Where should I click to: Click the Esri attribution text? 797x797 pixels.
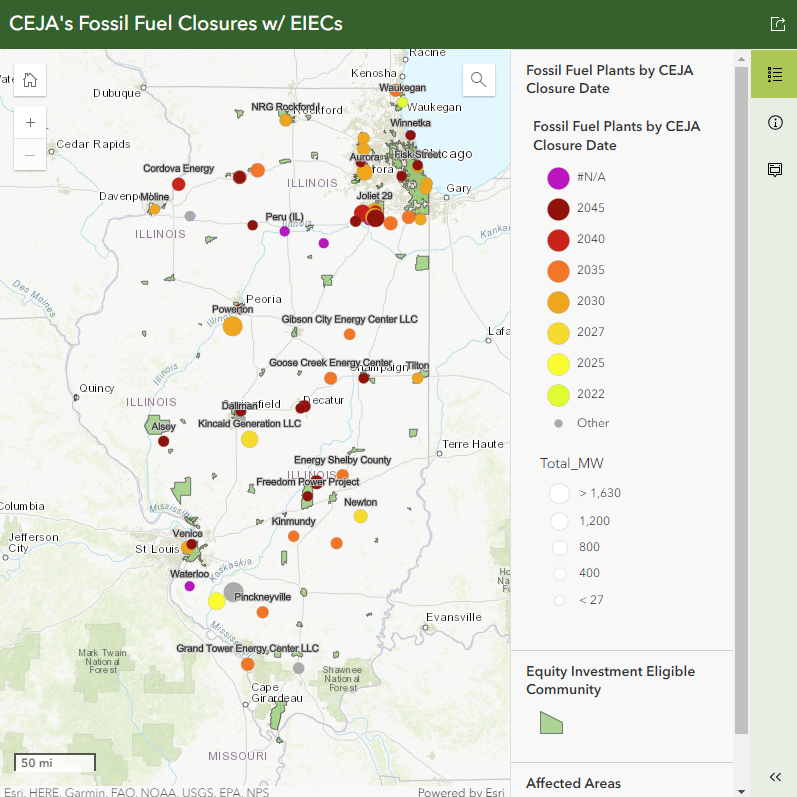point(137,791)
